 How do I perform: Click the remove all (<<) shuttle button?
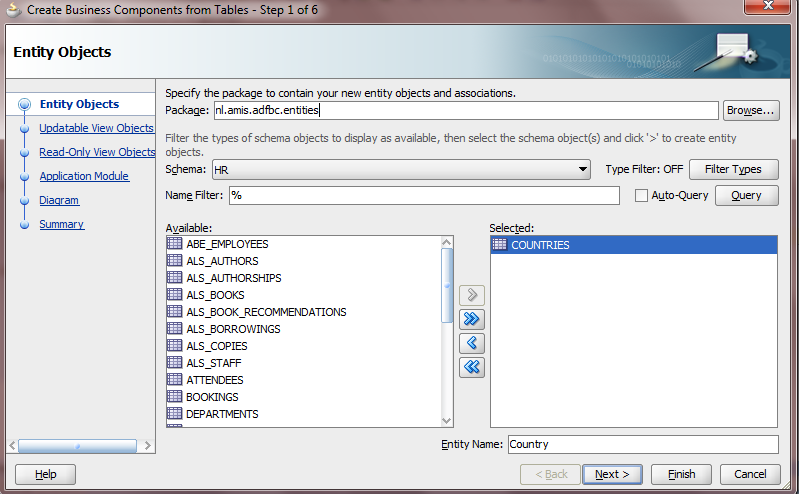pos(472,367)
